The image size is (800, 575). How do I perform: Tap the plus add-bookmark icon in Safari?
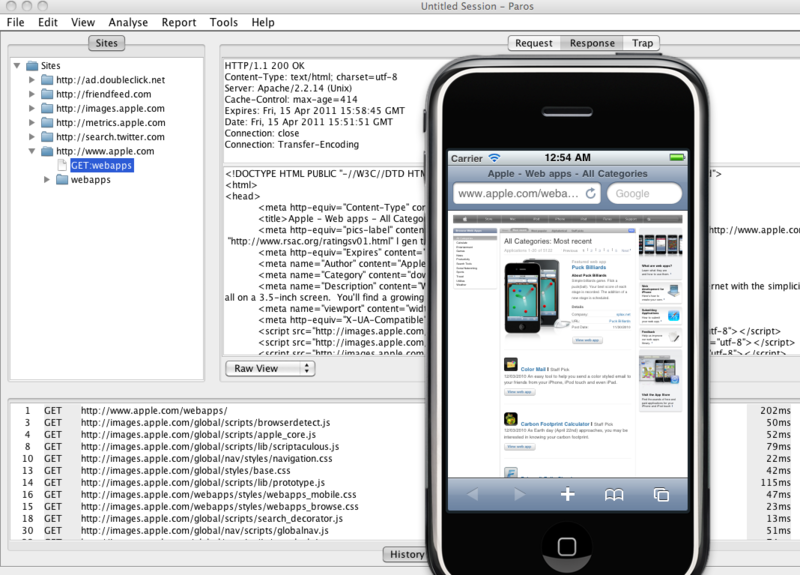[567, 494]
